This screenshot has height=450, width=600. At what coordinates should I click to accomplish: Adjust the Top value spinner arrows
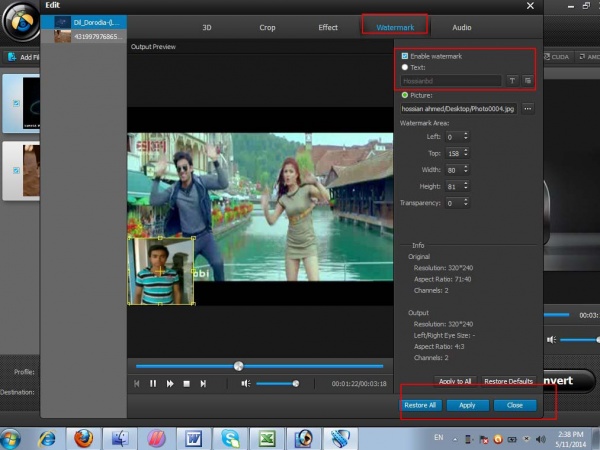(x=465, y=153)
